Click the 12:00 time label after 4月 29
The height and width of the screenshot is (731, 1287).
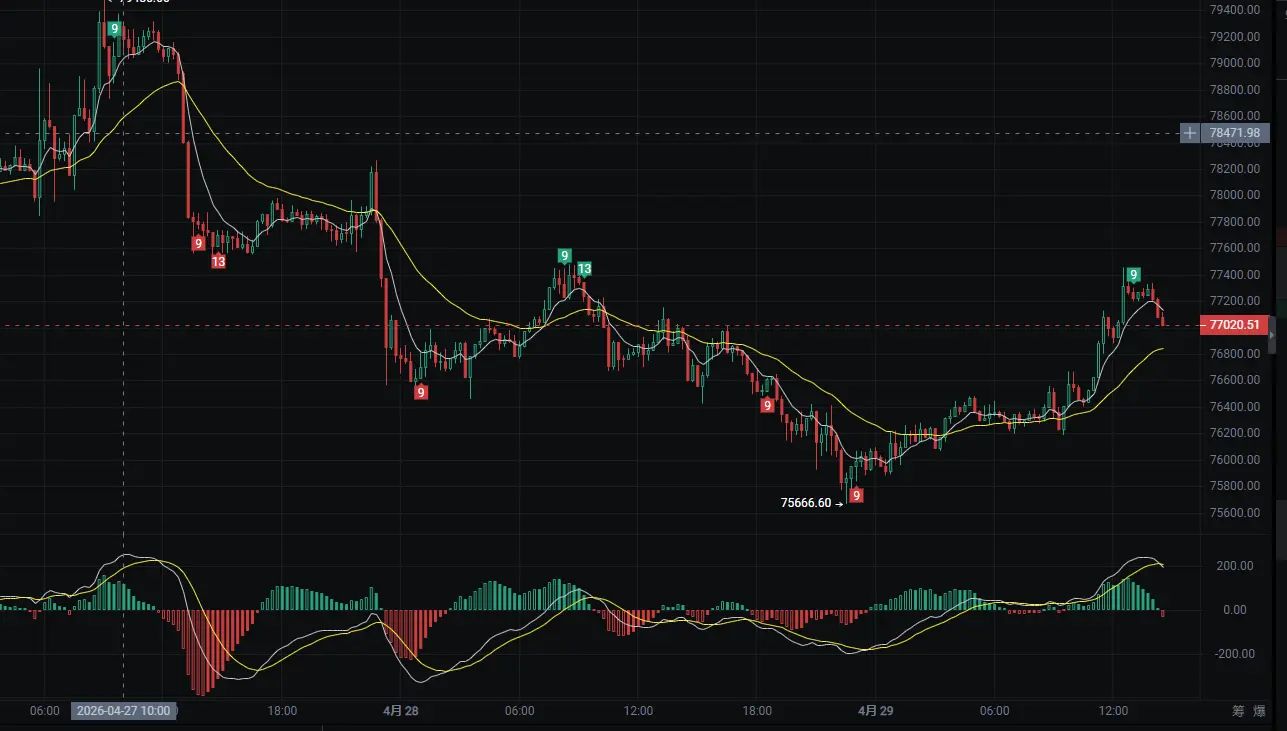(x=1113, y=711)
